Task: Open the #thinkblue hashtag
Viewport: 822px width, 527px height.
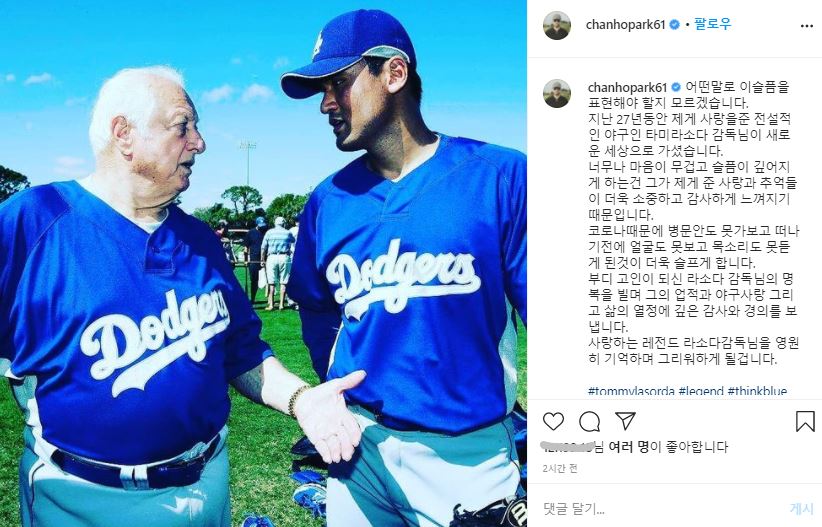Action: (x=758, y=391)
